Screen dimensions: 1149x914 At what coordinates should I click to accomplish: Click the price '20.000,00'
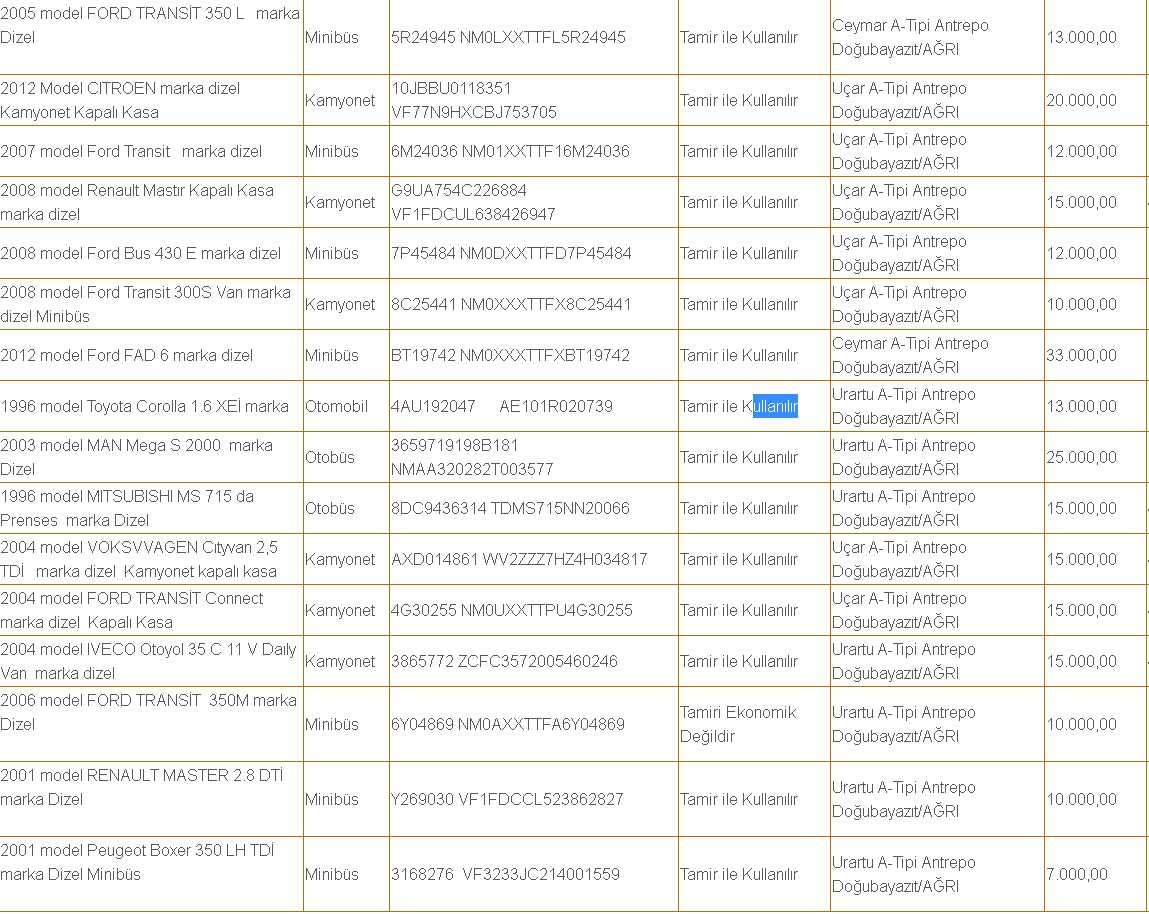tap(1082, 100)
